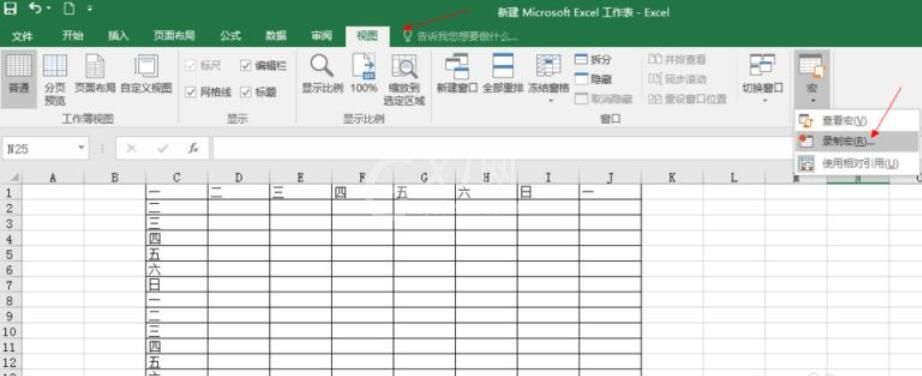
Task: Click the 取消隐藏 unhide button
Action: pyautogui.click(x=603, y=99)
